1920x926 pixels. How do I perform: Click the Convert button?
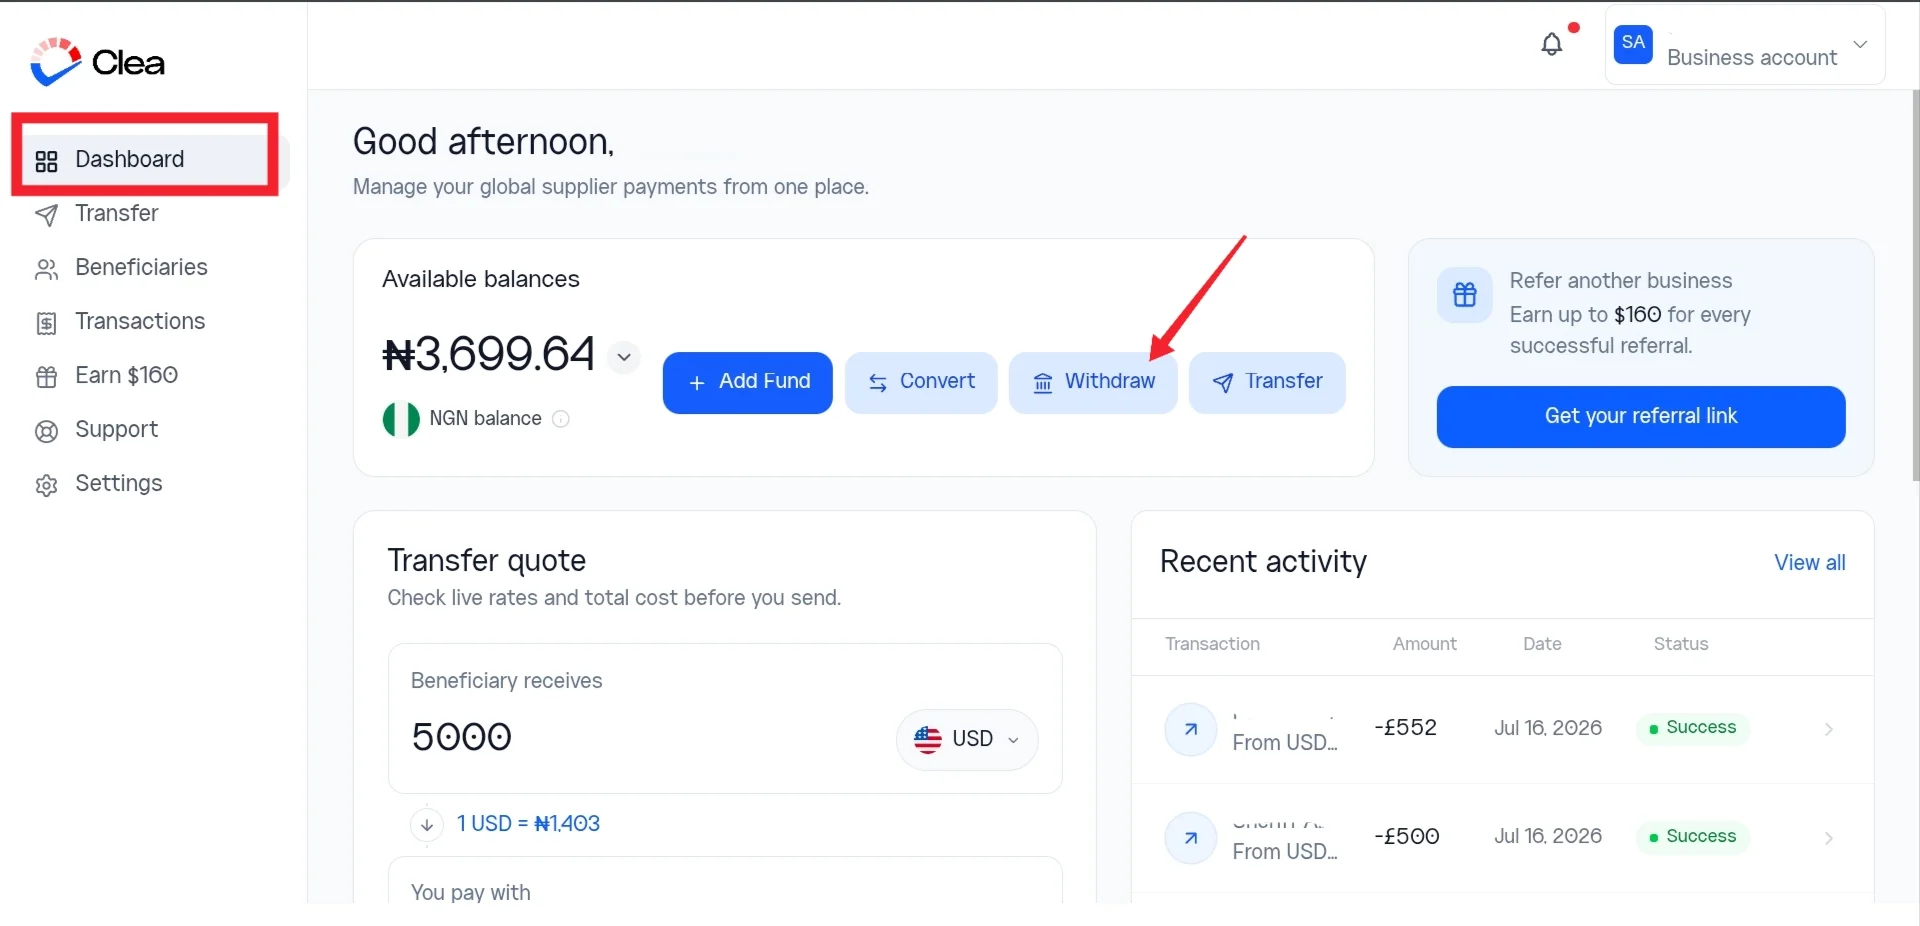pyautogui.click(x=921, y=382)
